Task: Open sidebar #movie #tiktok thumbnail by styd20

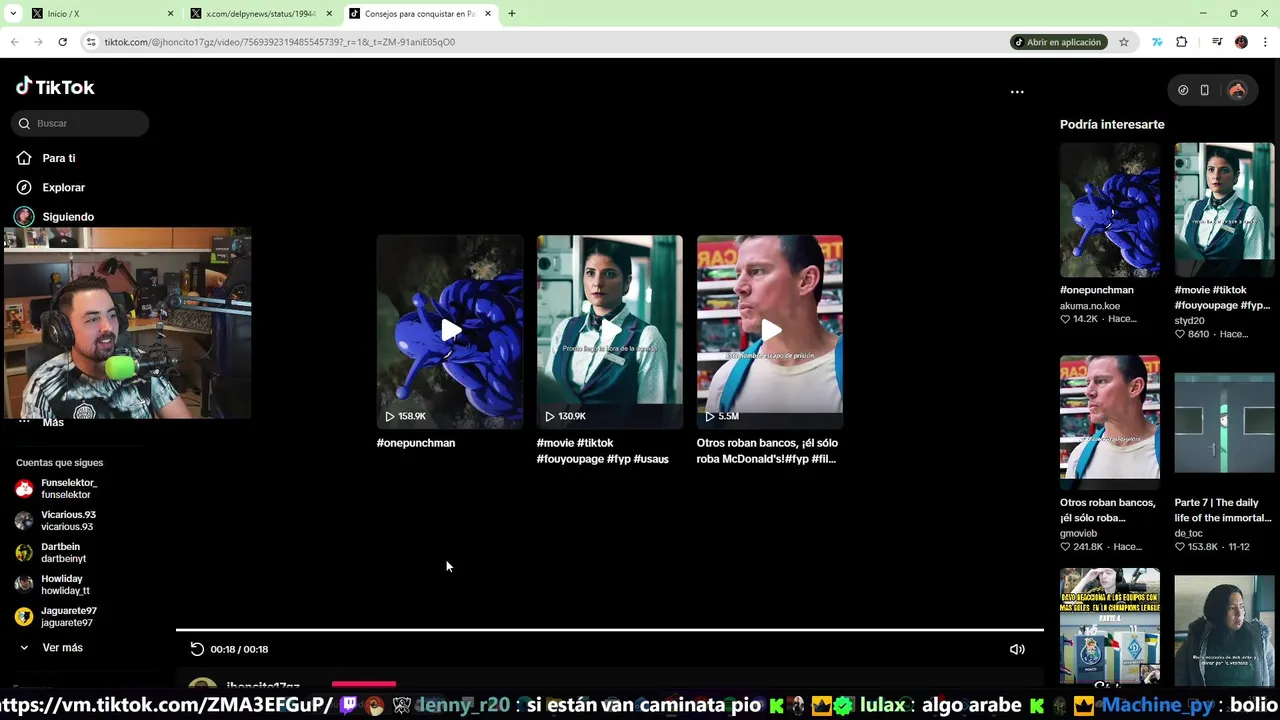Action: tap(1224, 210)
